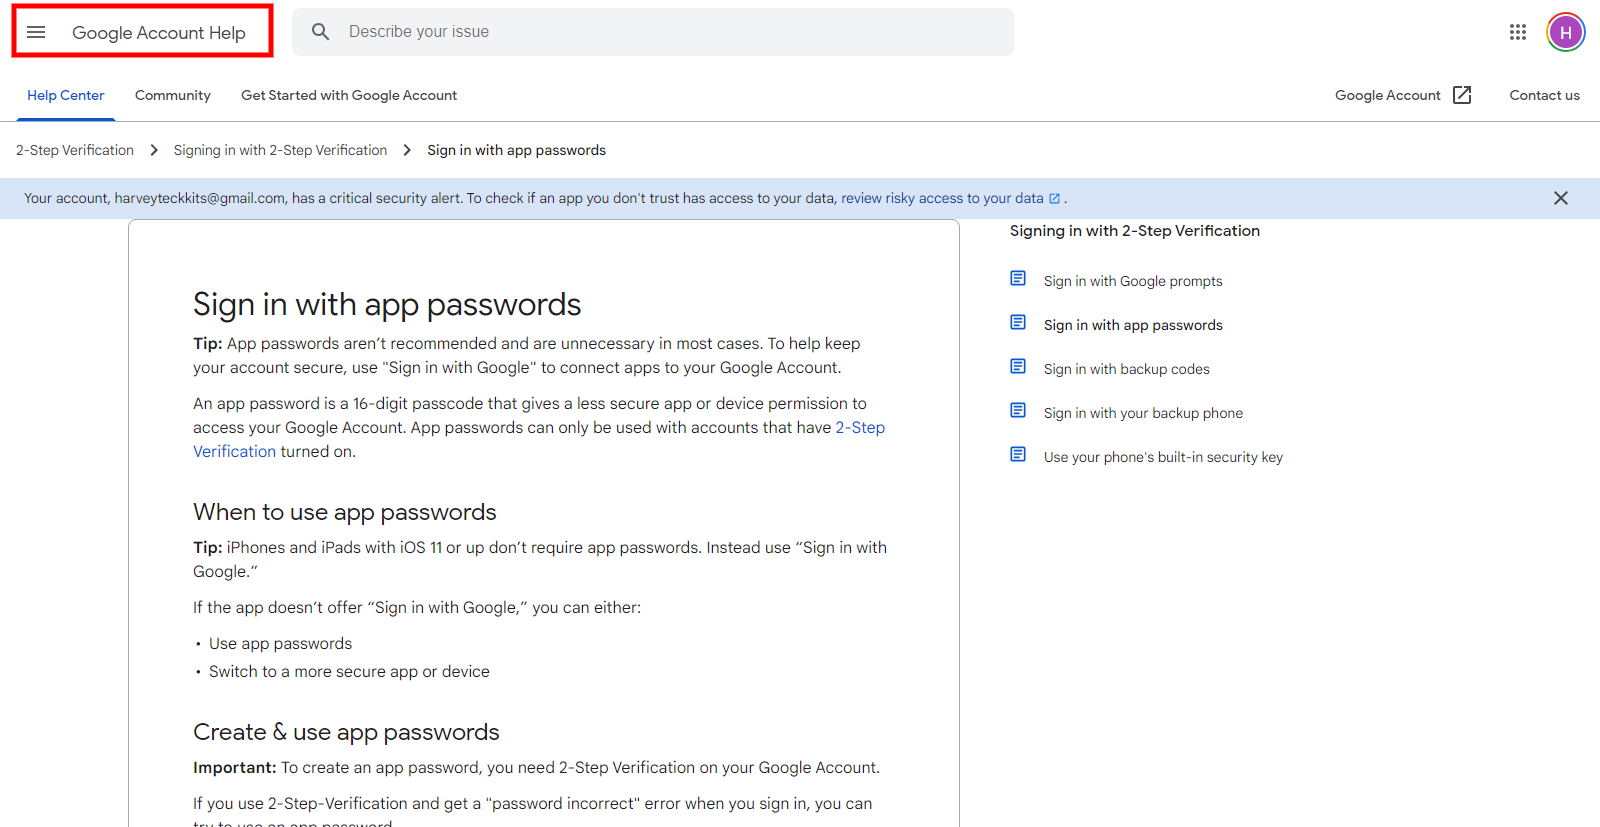Image resolution: width=1600 pixels, height=827 pixels.
Task: Click the article icon beside built-in security key
Action: [1018, 455]
